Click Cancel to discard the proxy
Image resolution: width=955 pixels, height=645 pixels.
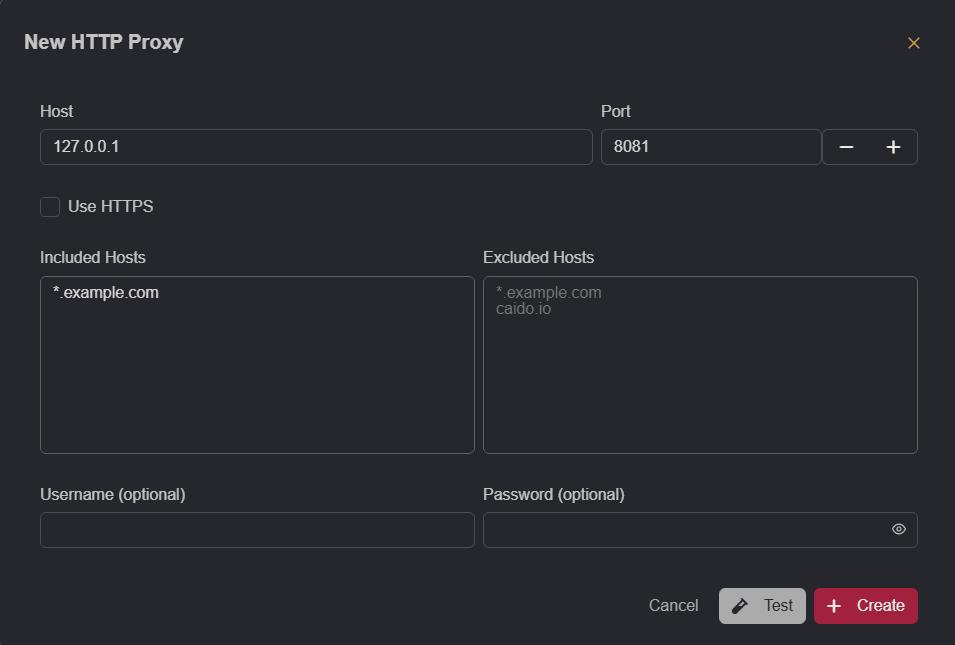673,605
